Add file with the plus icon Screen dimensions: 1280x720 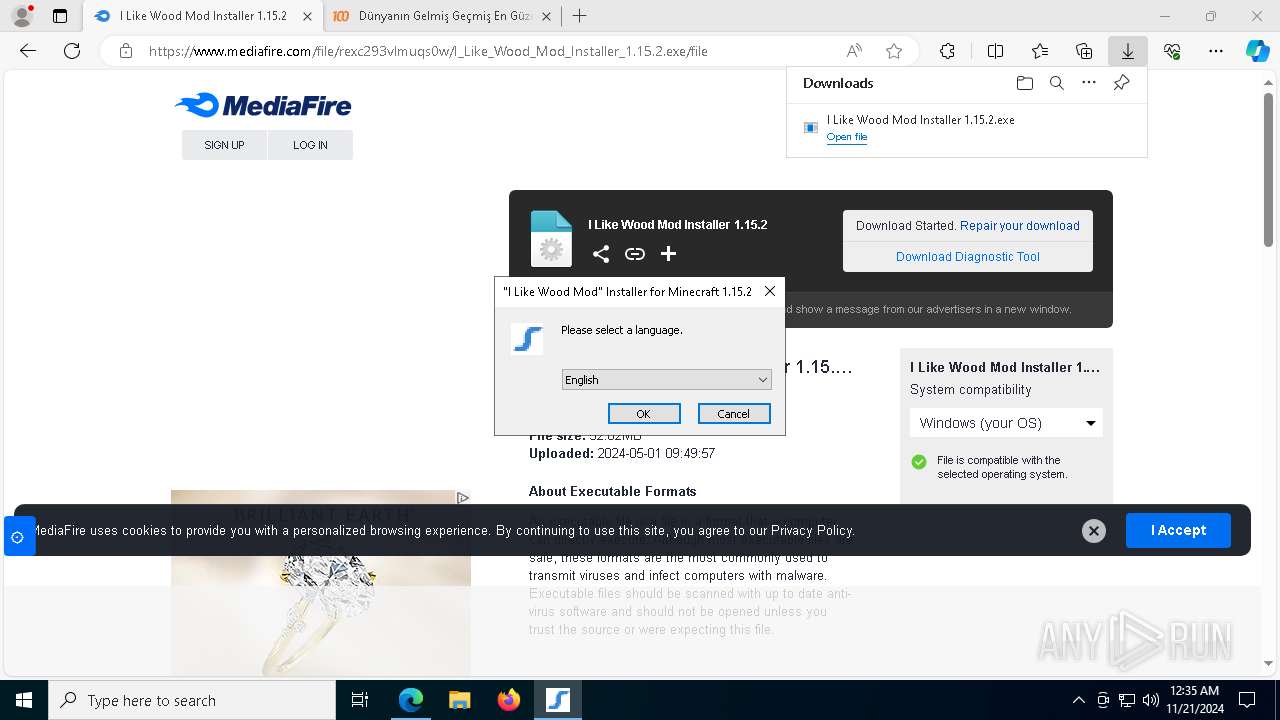click(x=668, y=254)
